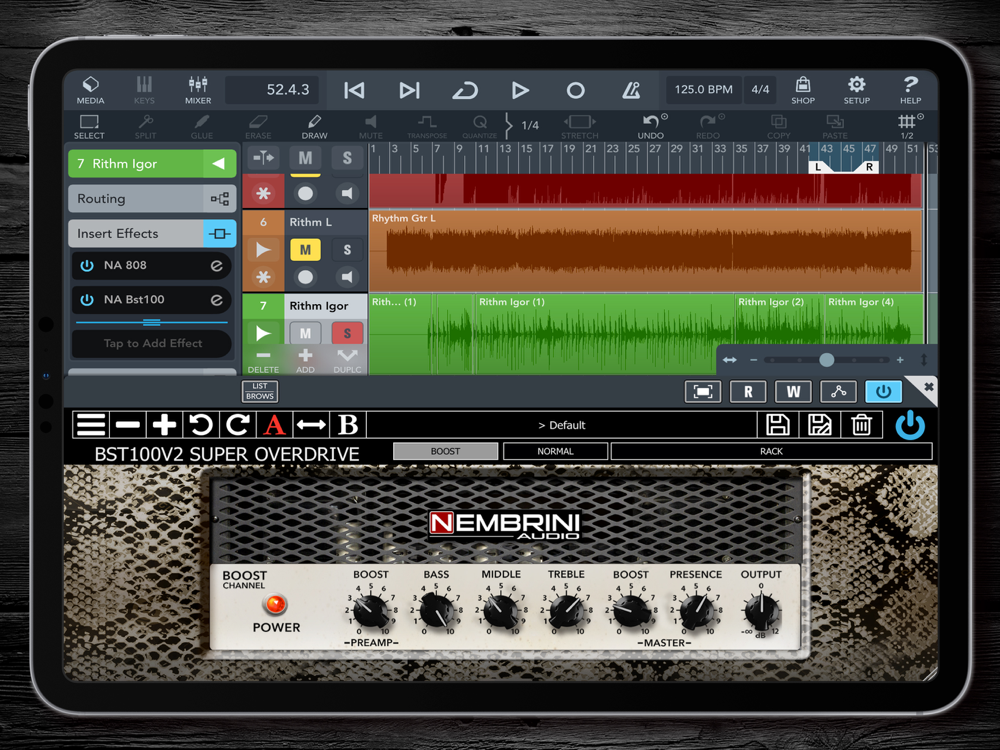The image size is (1000, 750).
Task: Open the Mixer panel
Action: point(198,90)
